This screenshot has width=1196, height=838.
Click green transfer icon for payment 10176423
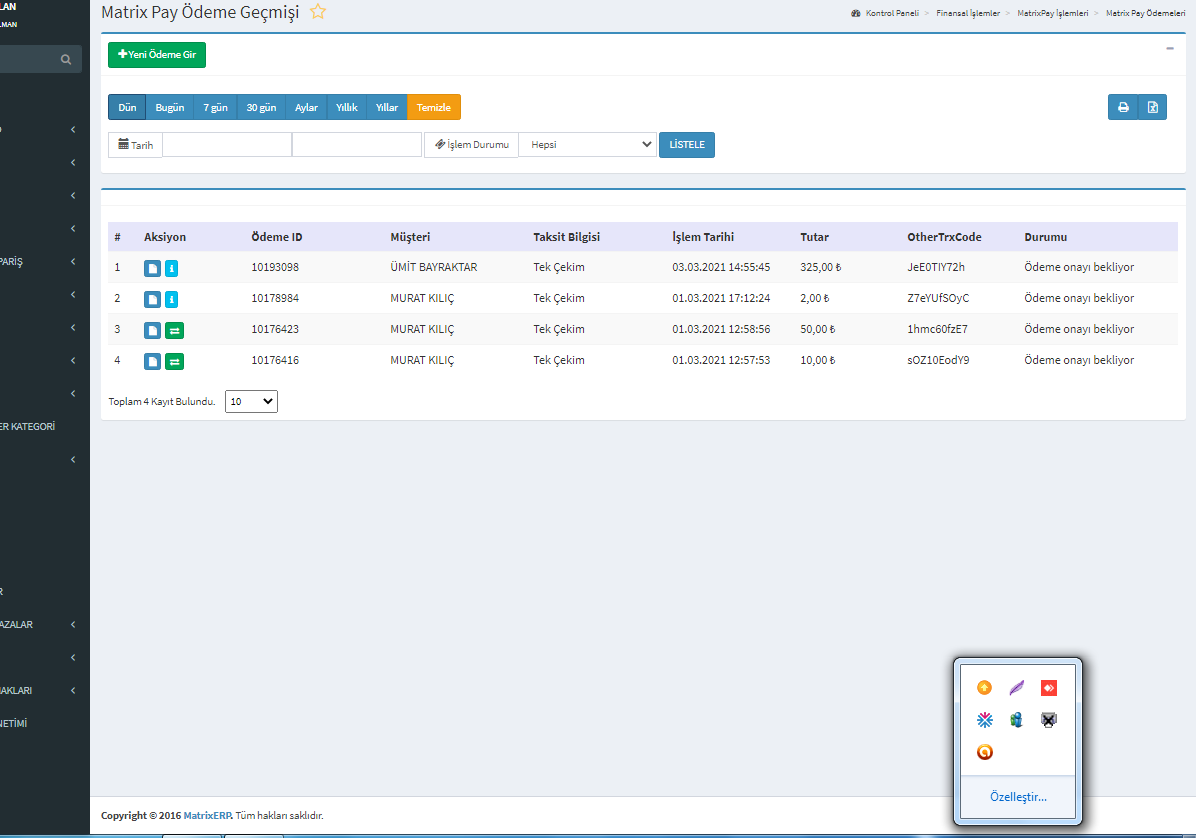tap(174, 330)
